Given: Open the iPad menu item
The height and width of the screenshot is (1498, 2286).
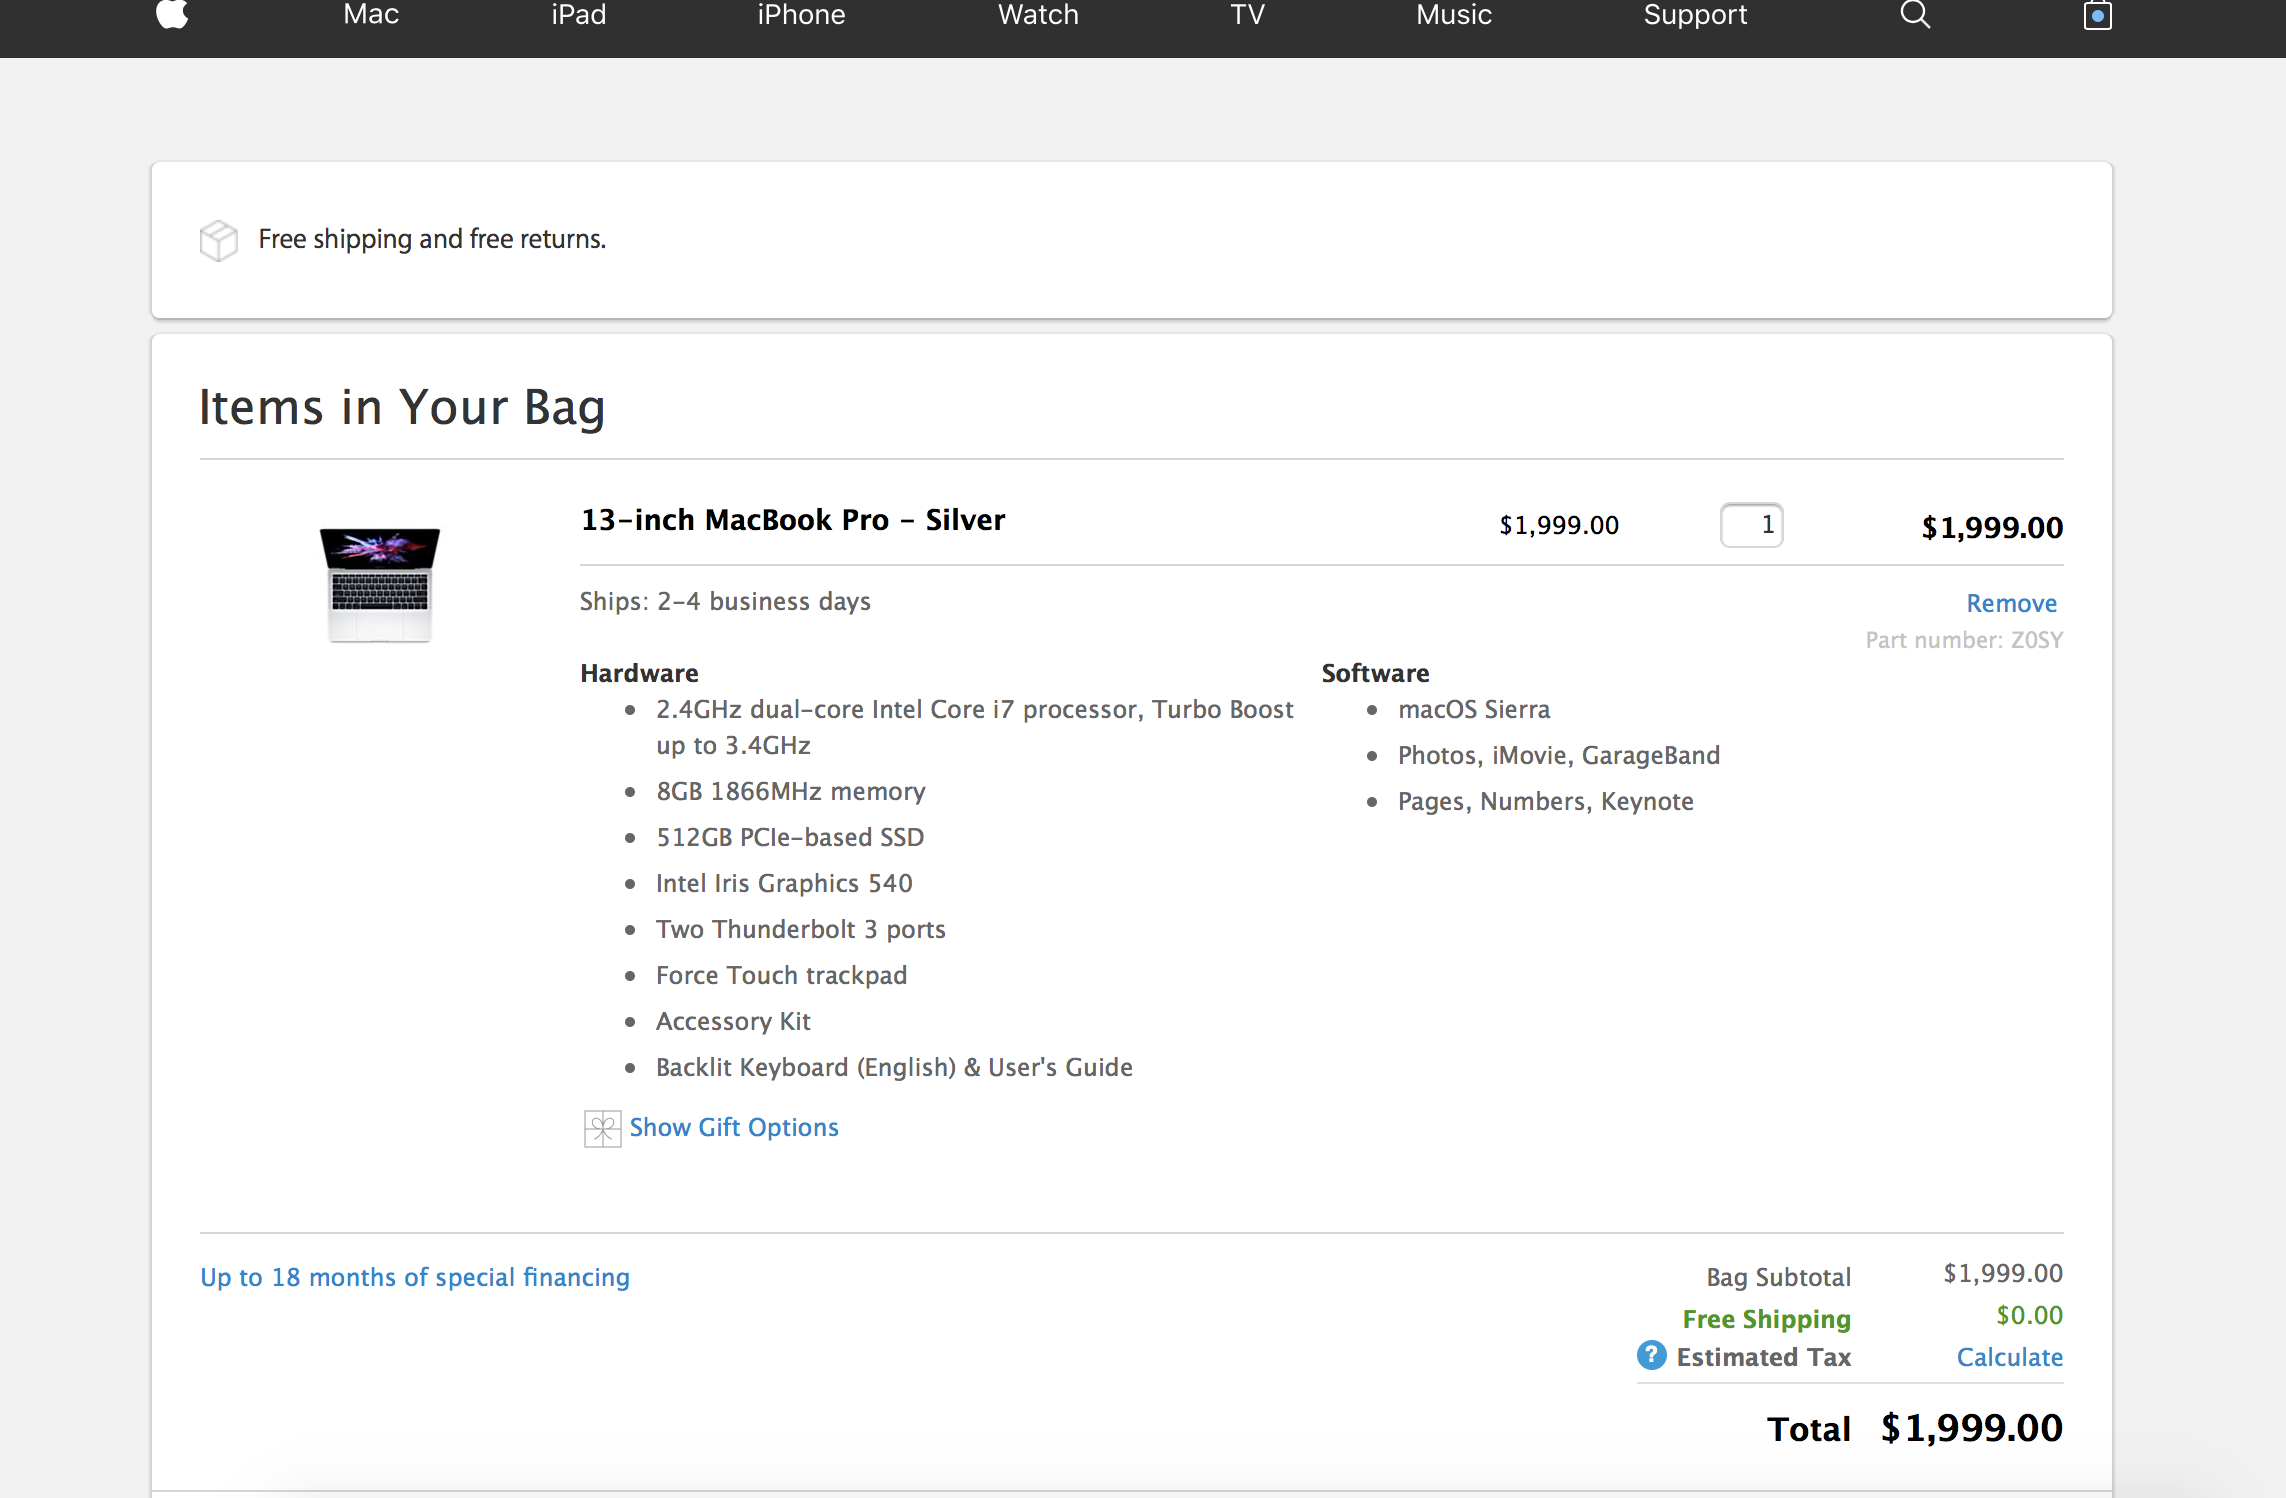Looking at the screenshot, I should coord(579,14).
